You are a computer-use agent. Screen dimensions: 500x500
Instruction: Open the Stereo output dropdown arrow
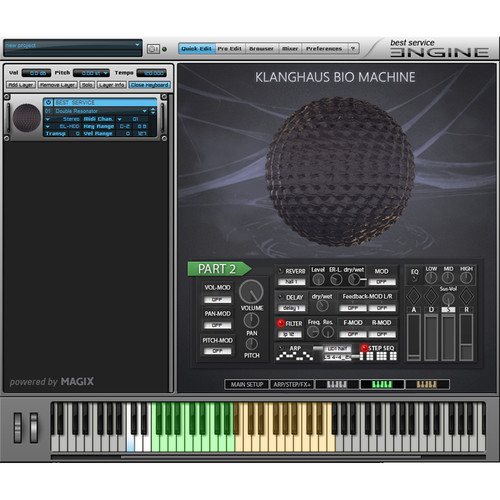[x=48, y=119]
